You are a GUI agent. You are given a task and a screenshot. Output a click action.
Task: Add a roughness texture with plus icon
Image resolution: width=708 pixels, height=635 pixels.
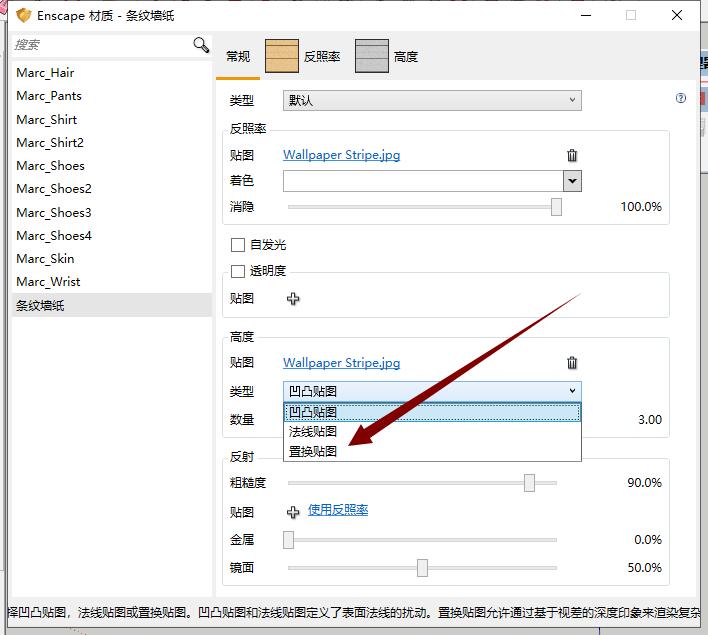click(x=293, y=512)
